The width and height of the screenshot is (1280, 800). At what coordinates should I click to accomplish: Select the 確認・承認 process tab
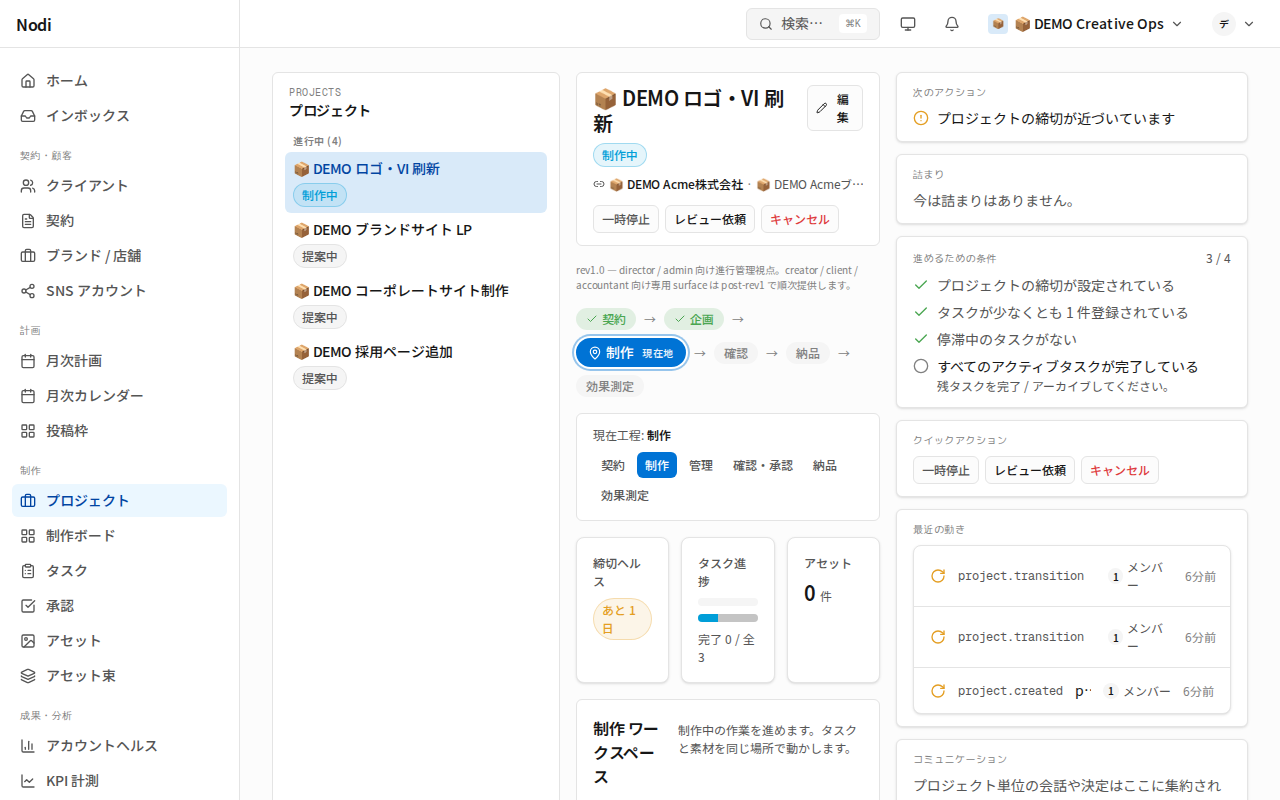(763, 465)
